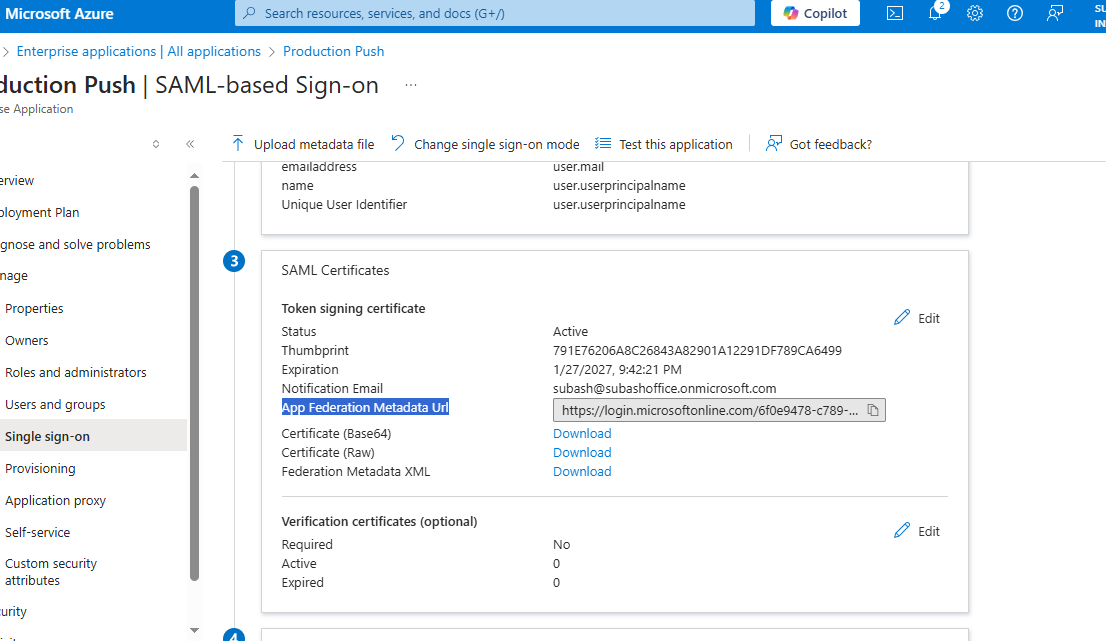Go to Microsoft Azure home
Image resolution: width=1106 pixels, height=641 pixels.
(x=59, y=13)
